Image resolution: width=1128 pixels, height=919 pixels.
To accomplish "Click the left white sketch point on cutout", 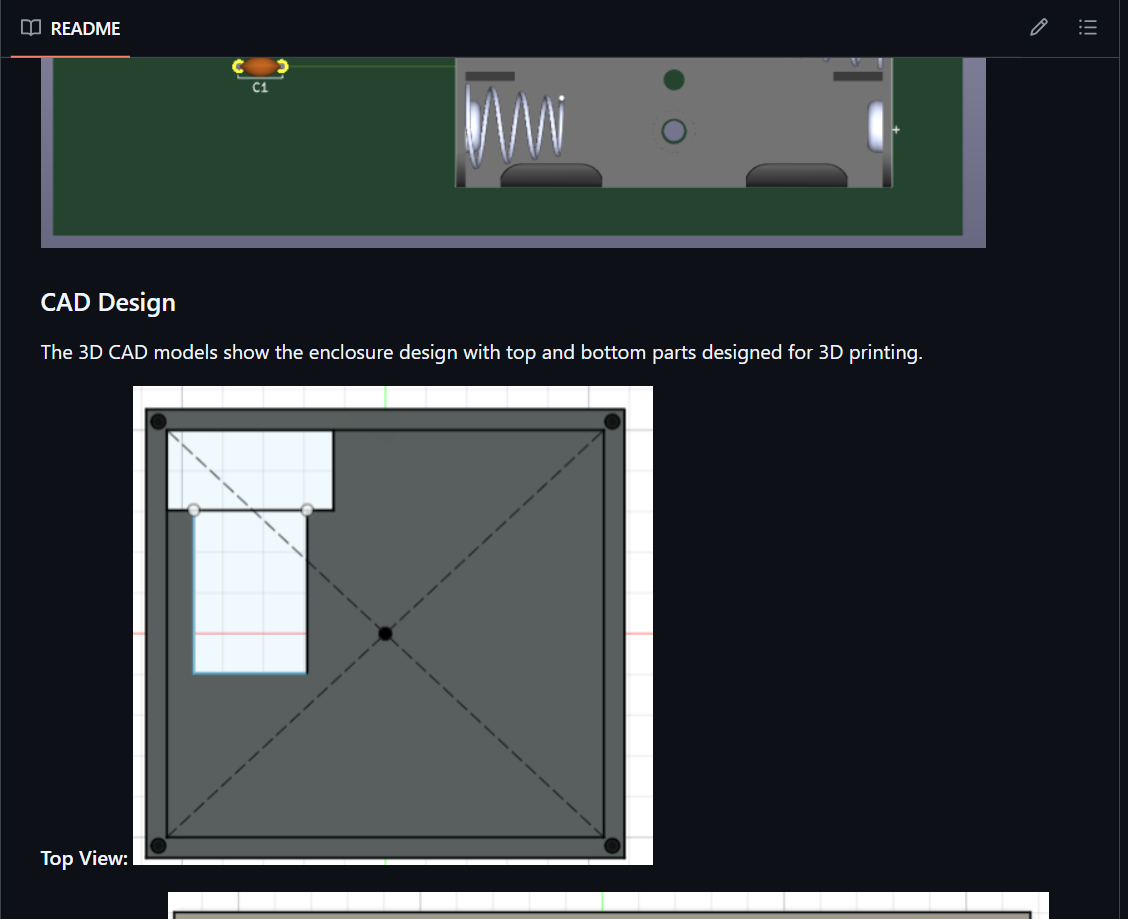I will click(194, 510).
